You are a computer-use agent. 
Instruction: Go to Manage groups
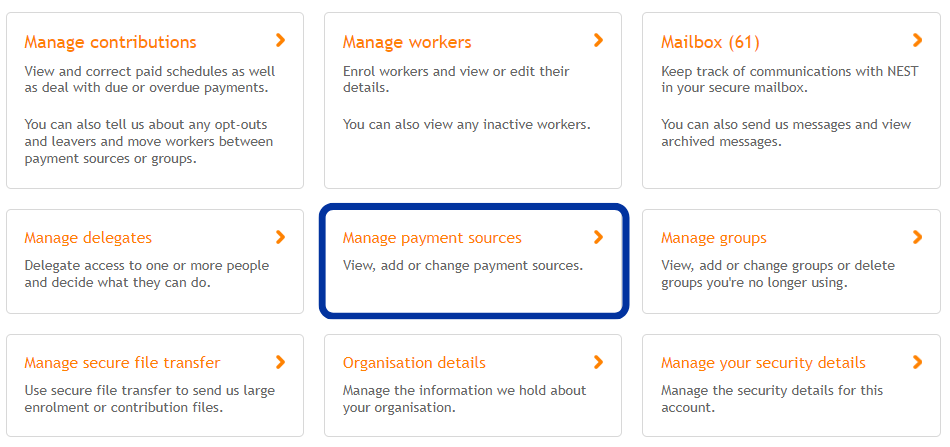tap(714, 238)
